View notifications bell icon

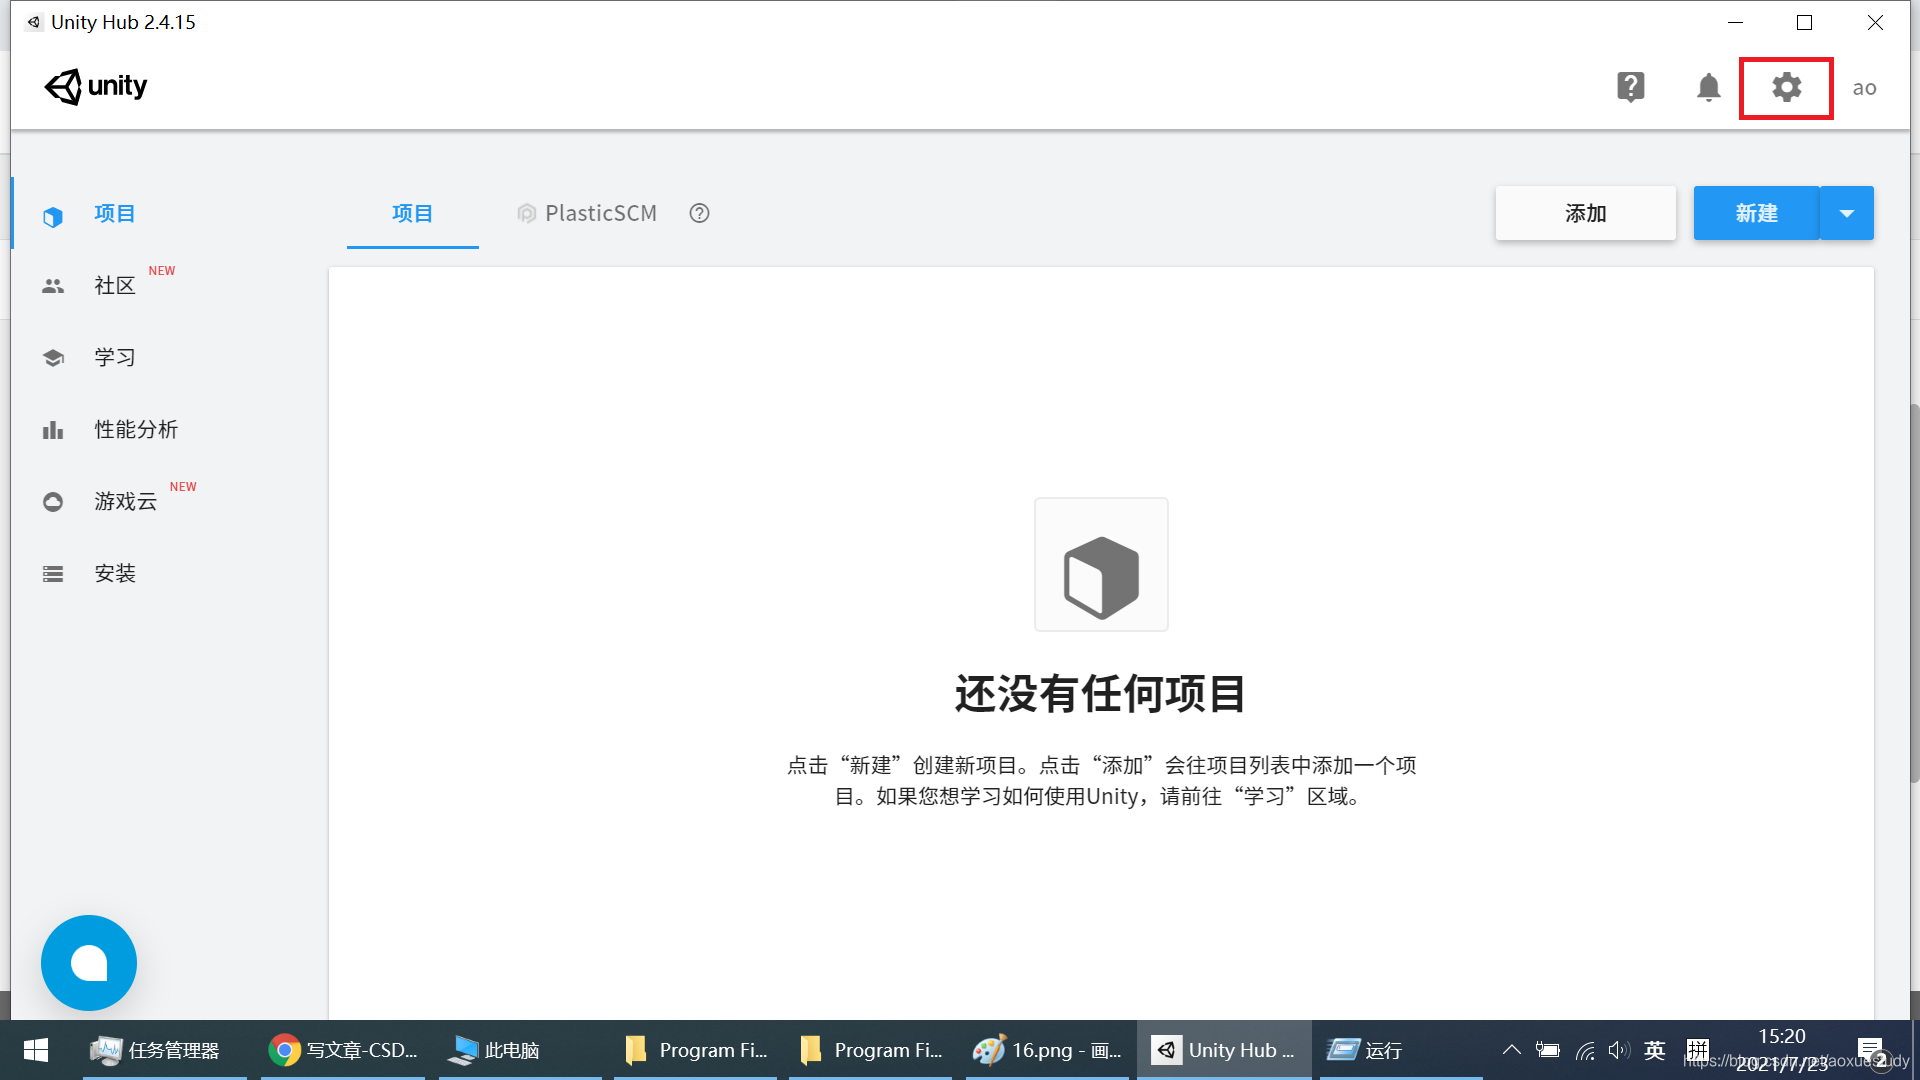click(1710, 86)
